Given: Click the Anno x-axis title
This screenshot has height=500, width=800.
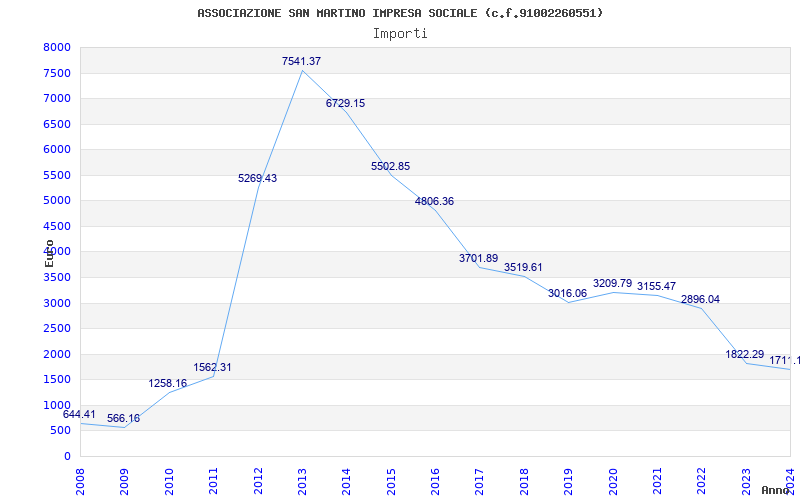Looking at the screenshot, I should [776, 490].
